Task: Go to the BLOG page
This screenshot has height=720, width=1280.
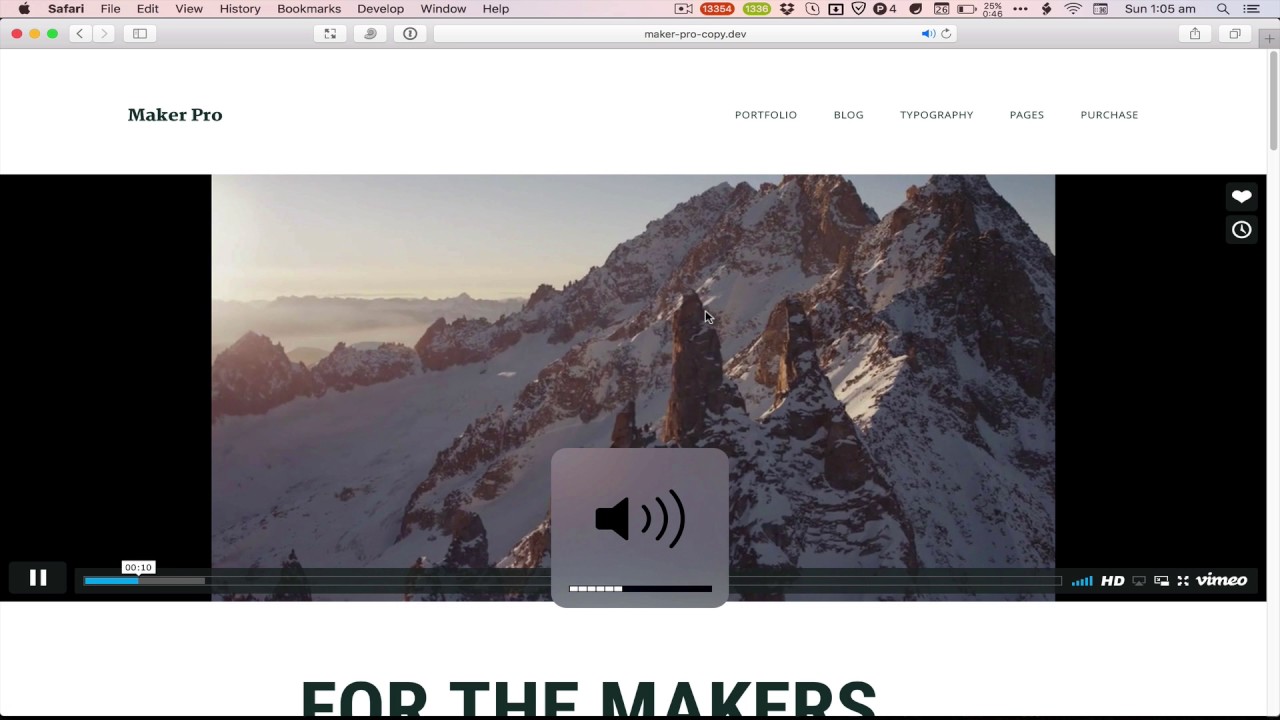Action: pyautogui.click(x=848, y=115)
